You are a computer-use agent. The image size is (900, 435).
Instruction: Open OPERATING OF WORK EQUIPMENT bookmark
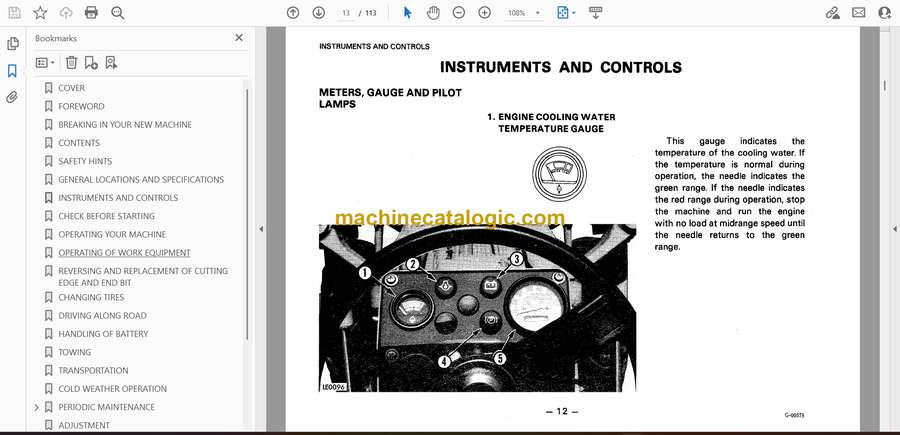[x=124, y=253]
